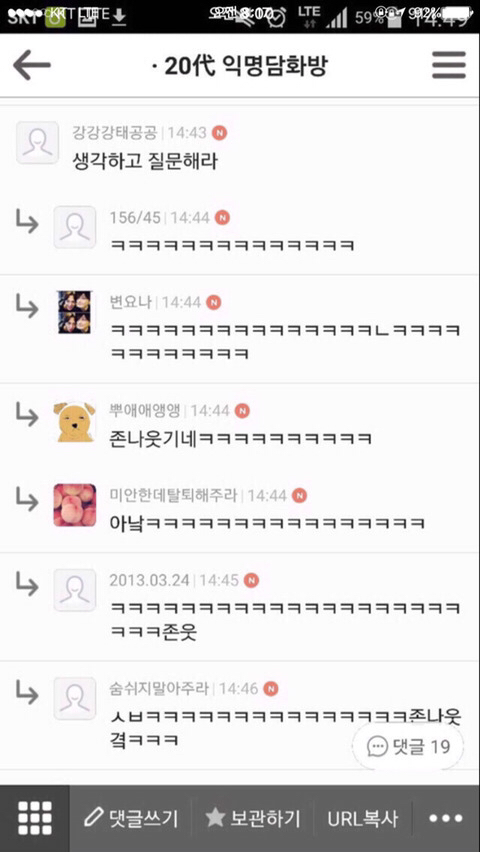Tap the 2013.03.24 commenter name
This screenshot has height=852, width=480.
pyautogui.click(x=149, y=580)
